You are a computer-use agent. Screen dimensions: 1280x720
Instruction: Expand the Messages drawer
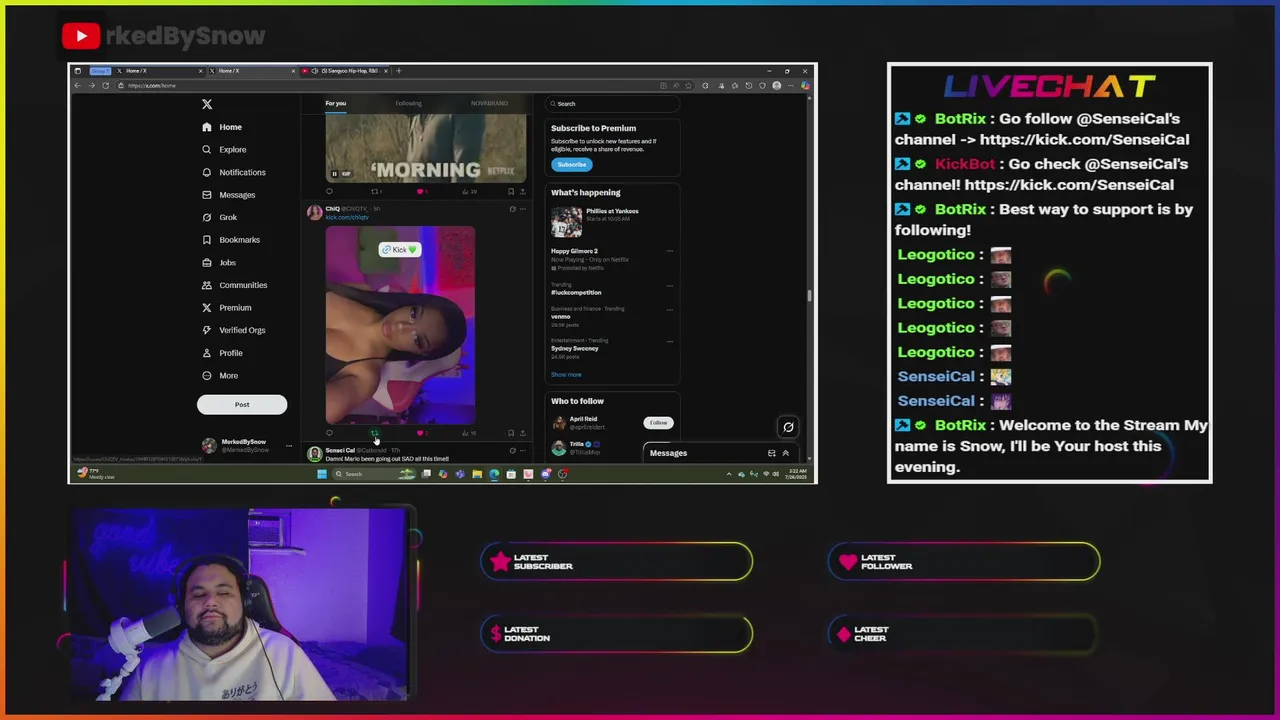point(785,453)
